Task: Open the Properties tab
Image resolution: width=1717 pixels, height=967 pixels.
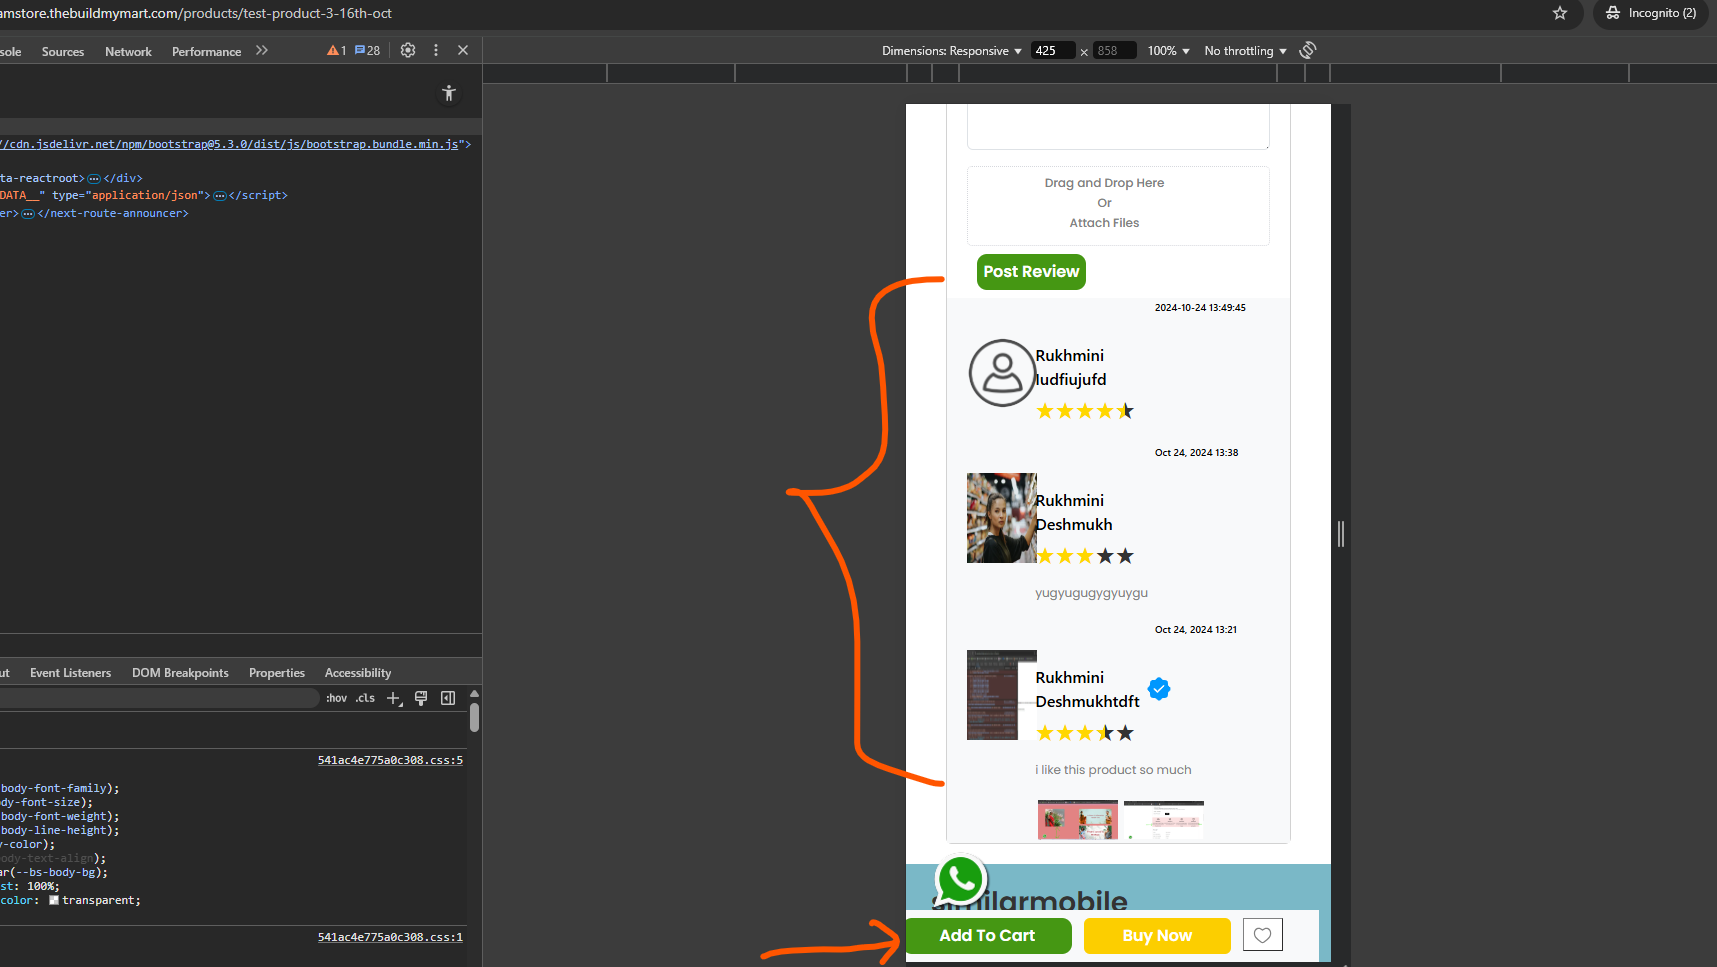Action: coord(277,673)
